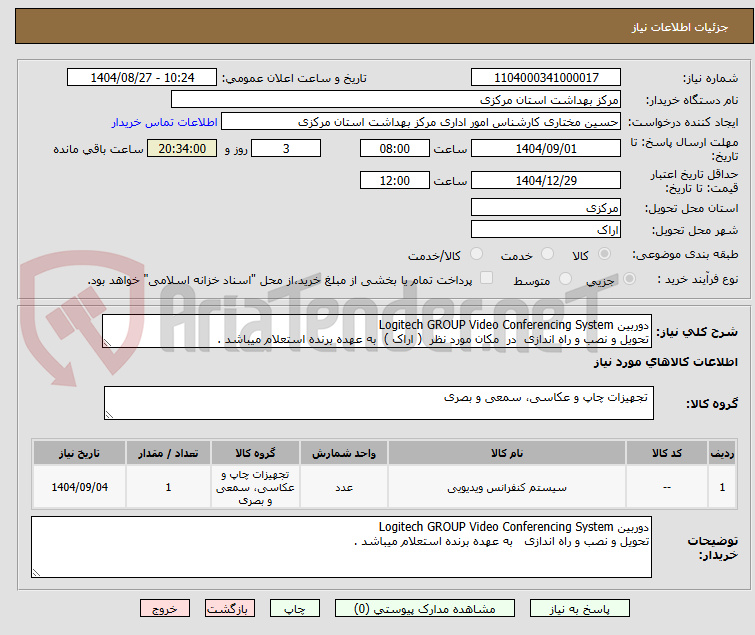Click the تاریخ نیاز column header

tap(79, 453)
